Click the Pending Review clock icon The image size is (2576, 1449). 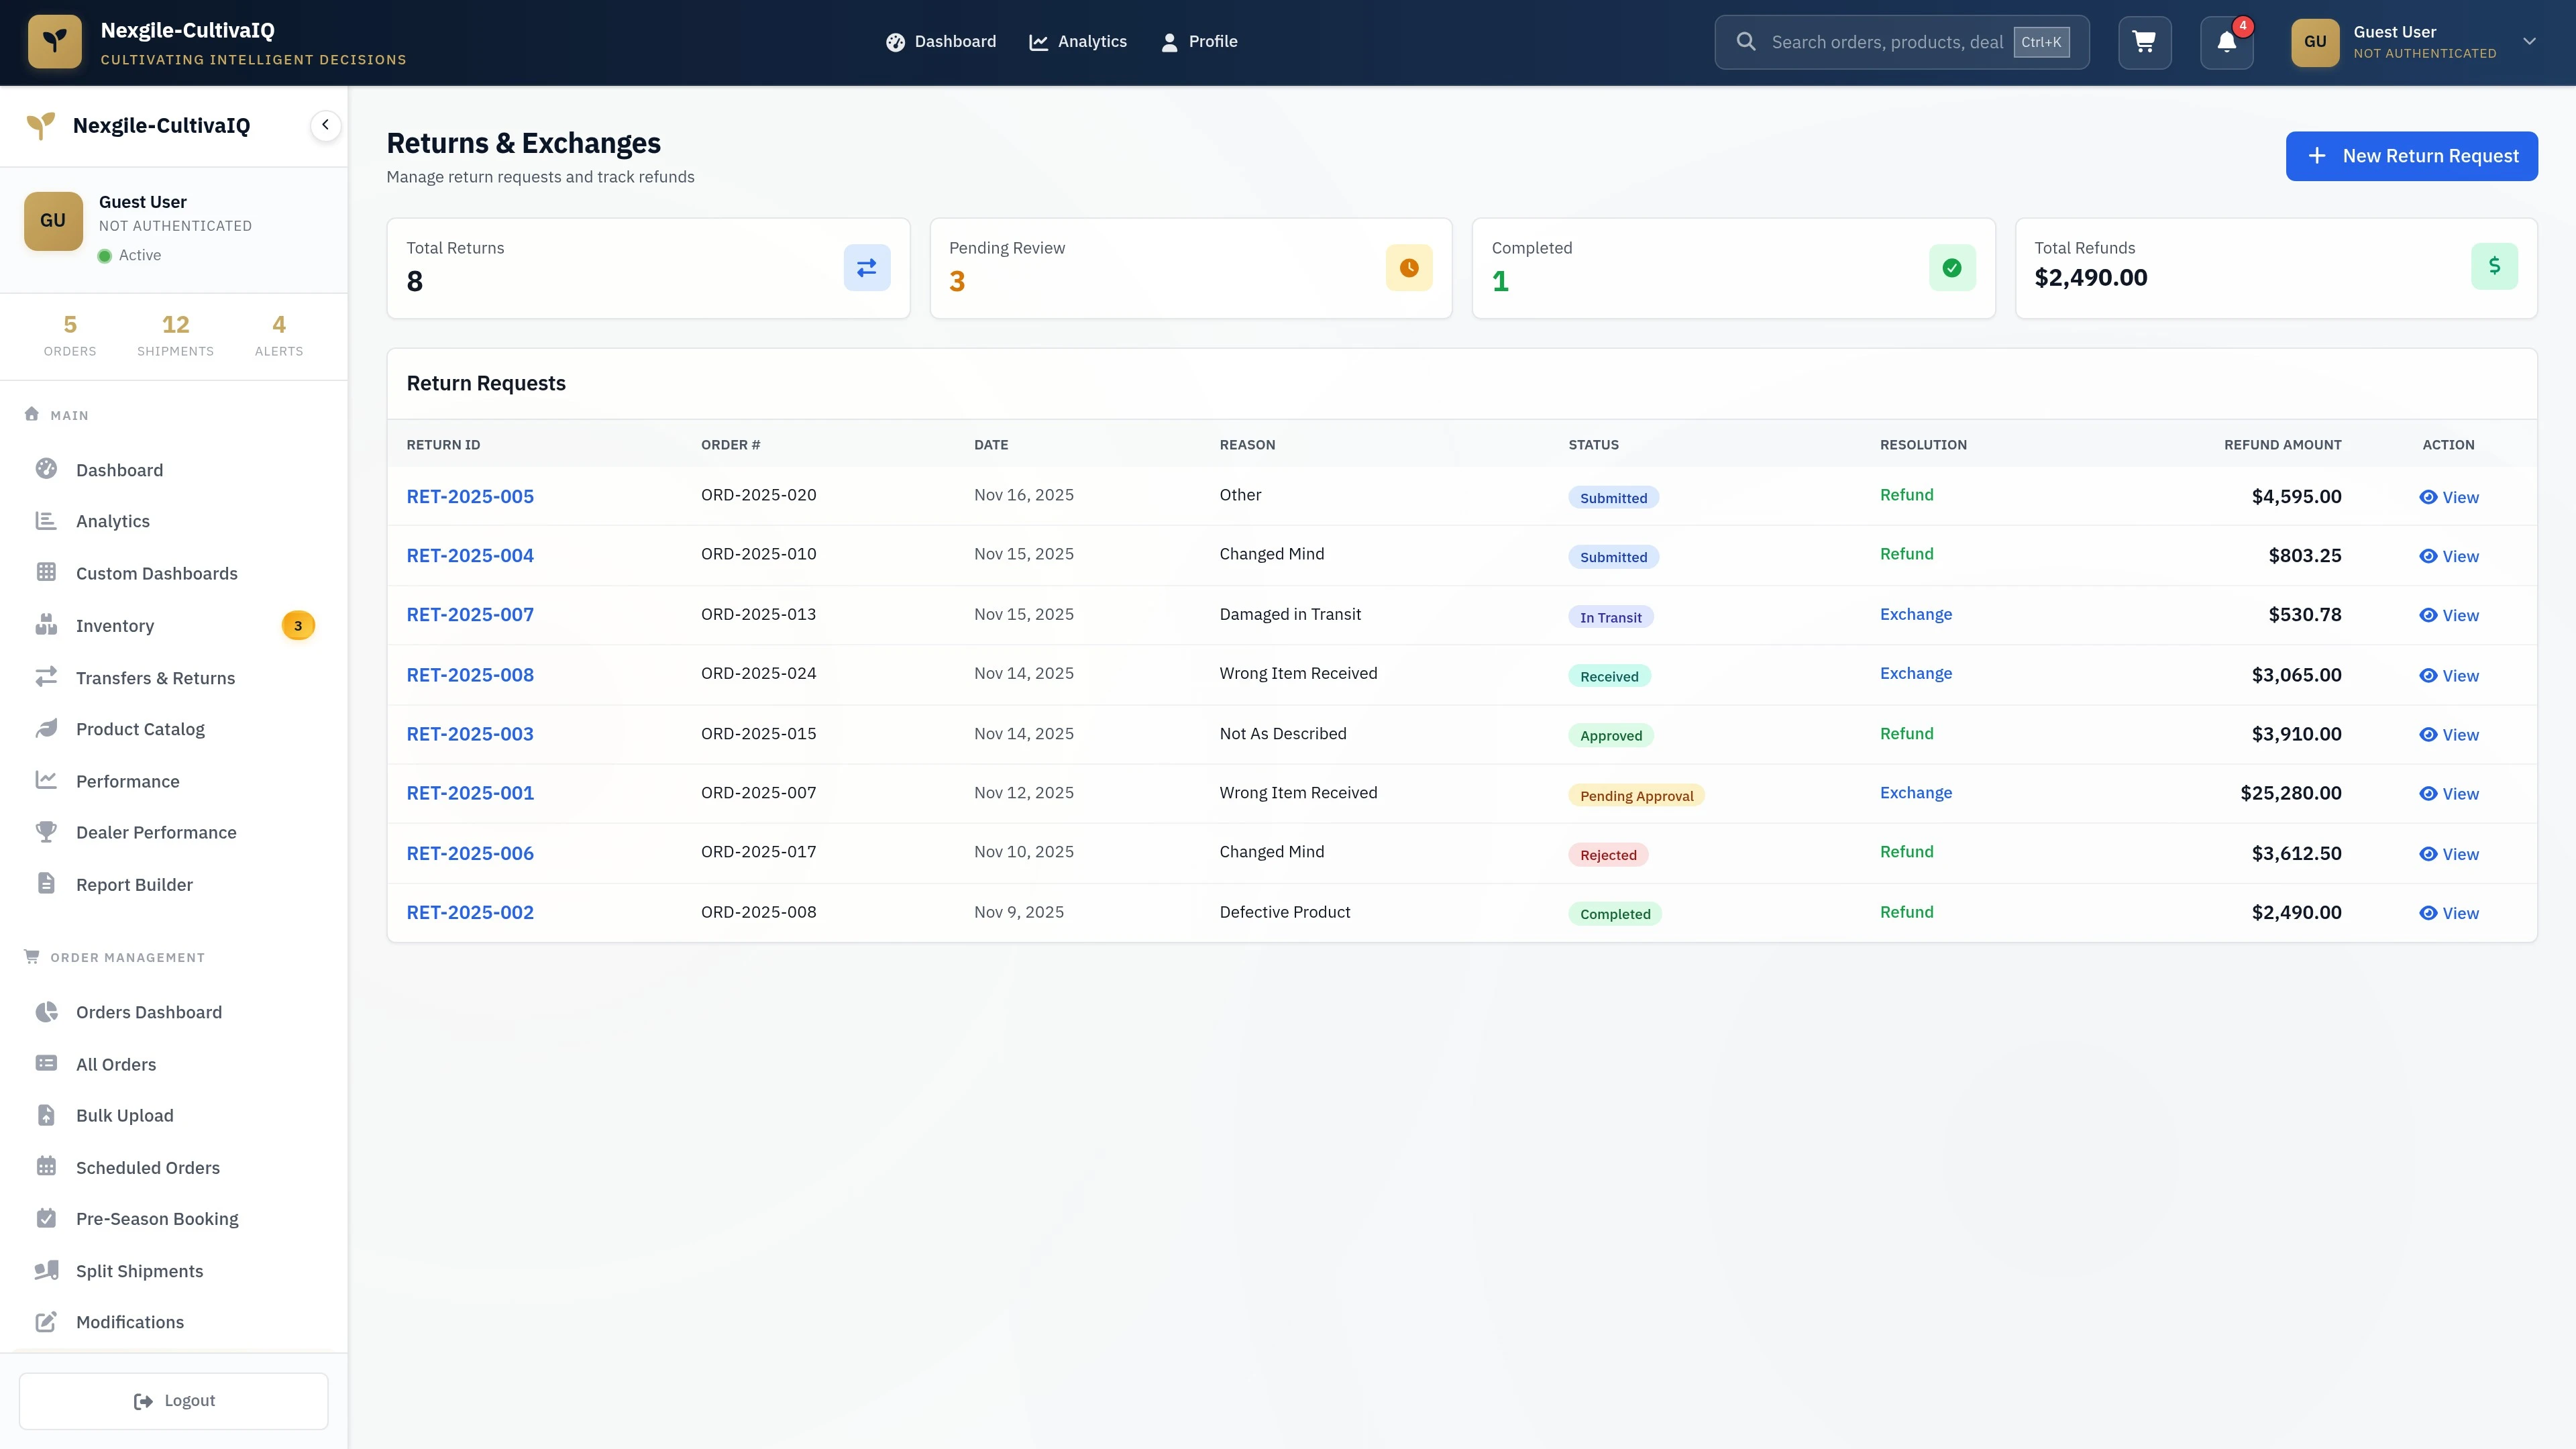1408,267
